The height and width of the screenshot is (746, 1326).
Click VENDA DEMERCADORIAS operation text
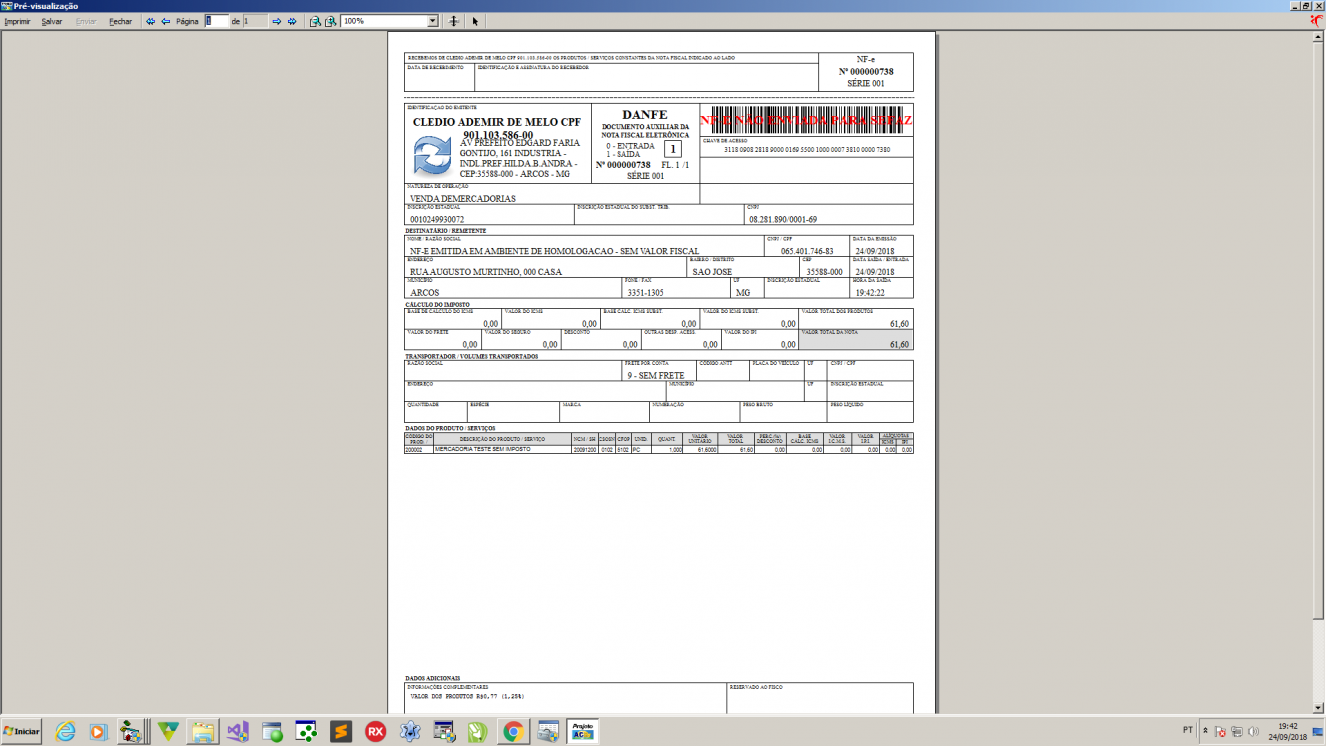pyautogui.click(x=463, y=198)
